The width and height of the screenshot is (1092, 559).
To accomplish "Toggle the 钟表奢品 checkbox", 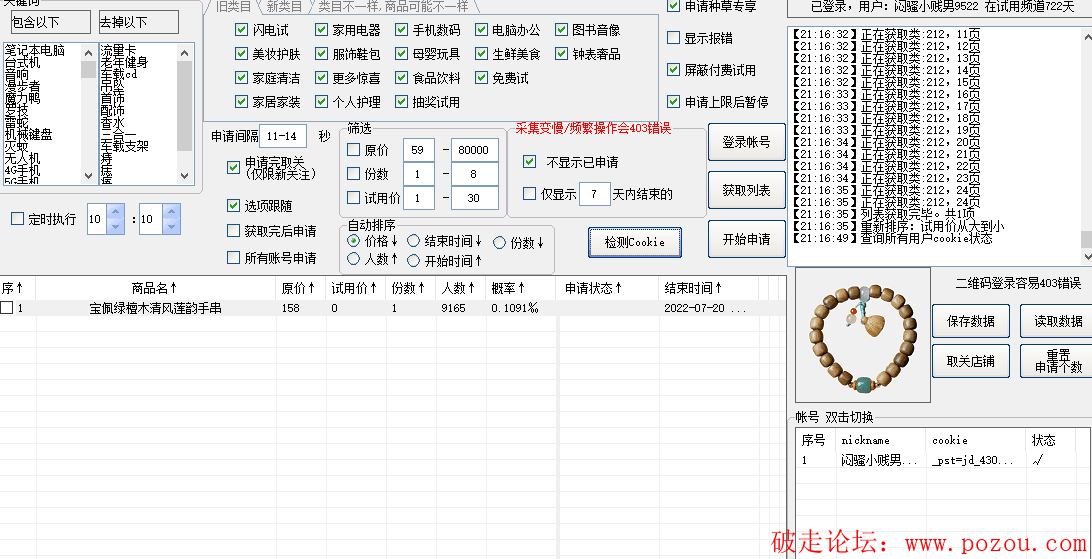I will tap(562, 54).
